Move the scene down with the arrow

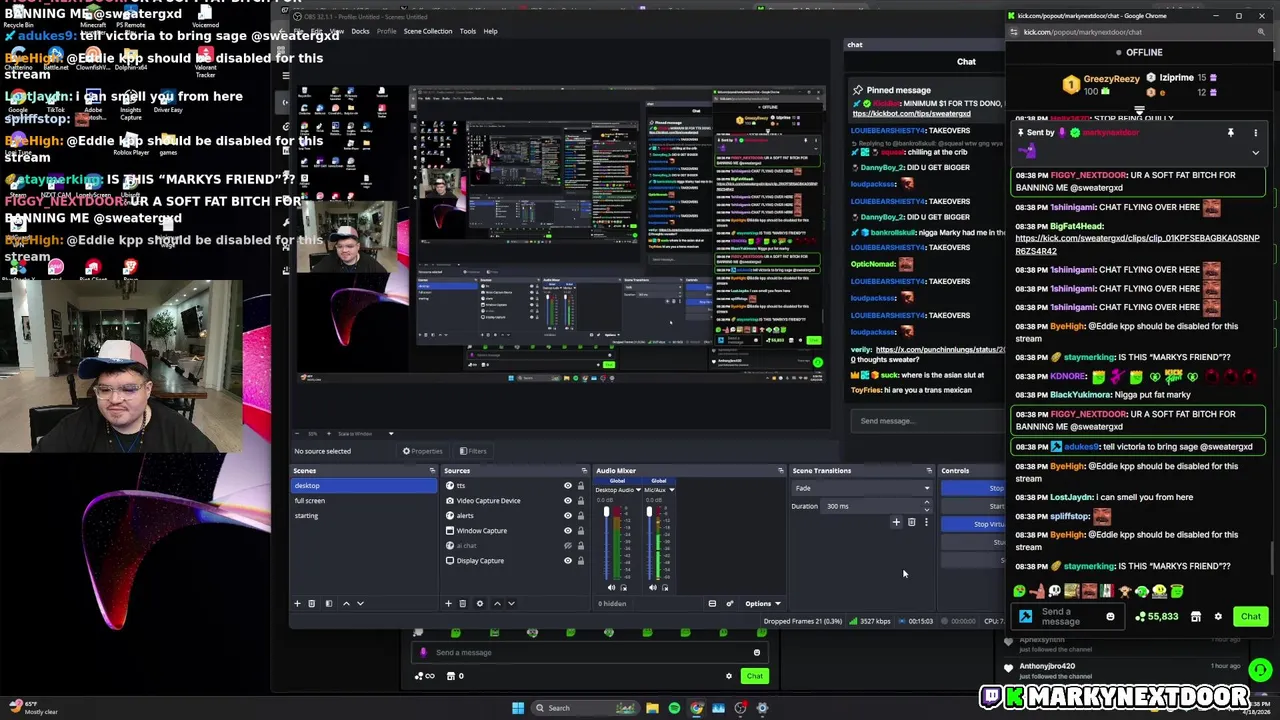[360, 603]
